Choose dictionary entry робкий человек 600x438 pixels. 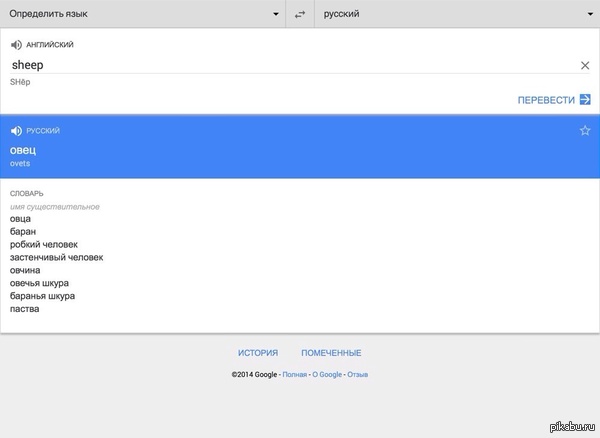[x=44, y=245]
